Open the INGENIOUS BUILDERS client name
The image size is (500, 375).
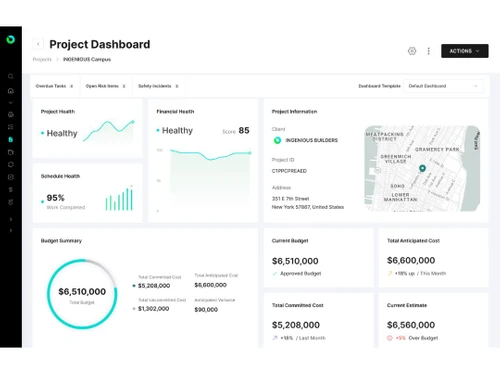312,140
